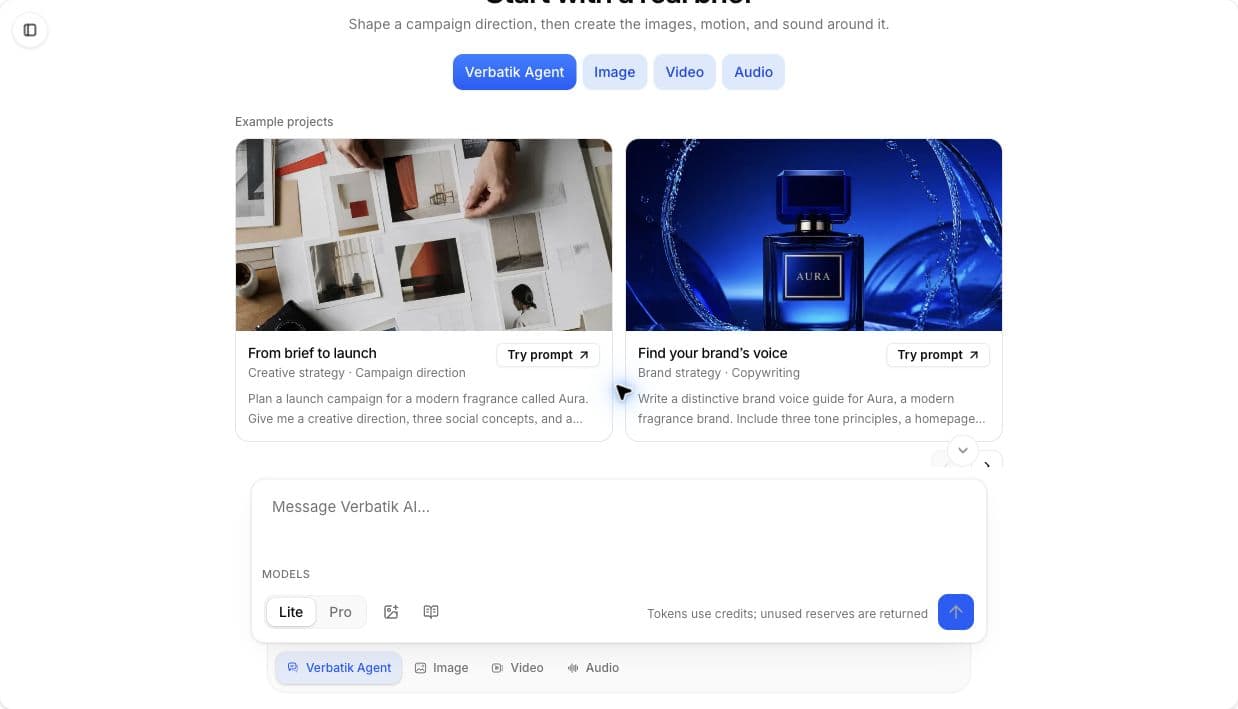Send message with blue arrow button

956,612
